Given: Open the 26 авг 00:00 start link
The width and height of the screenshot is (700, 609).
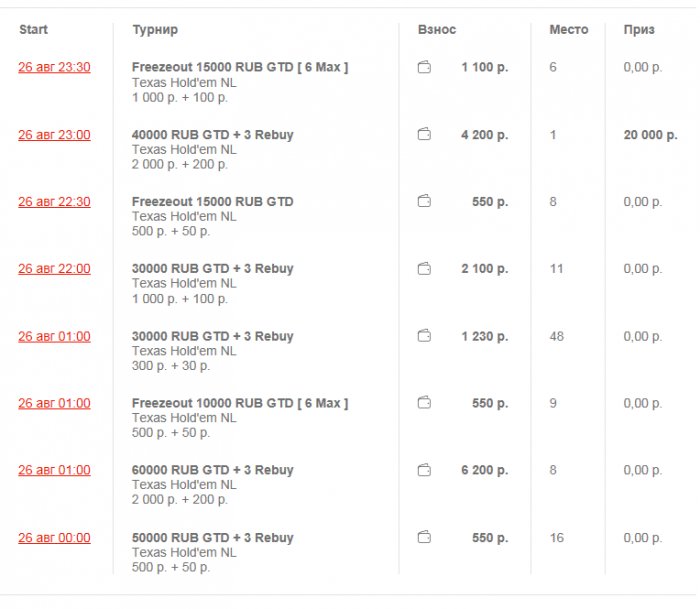Looking at the screenshot, I should pos(54,538).
